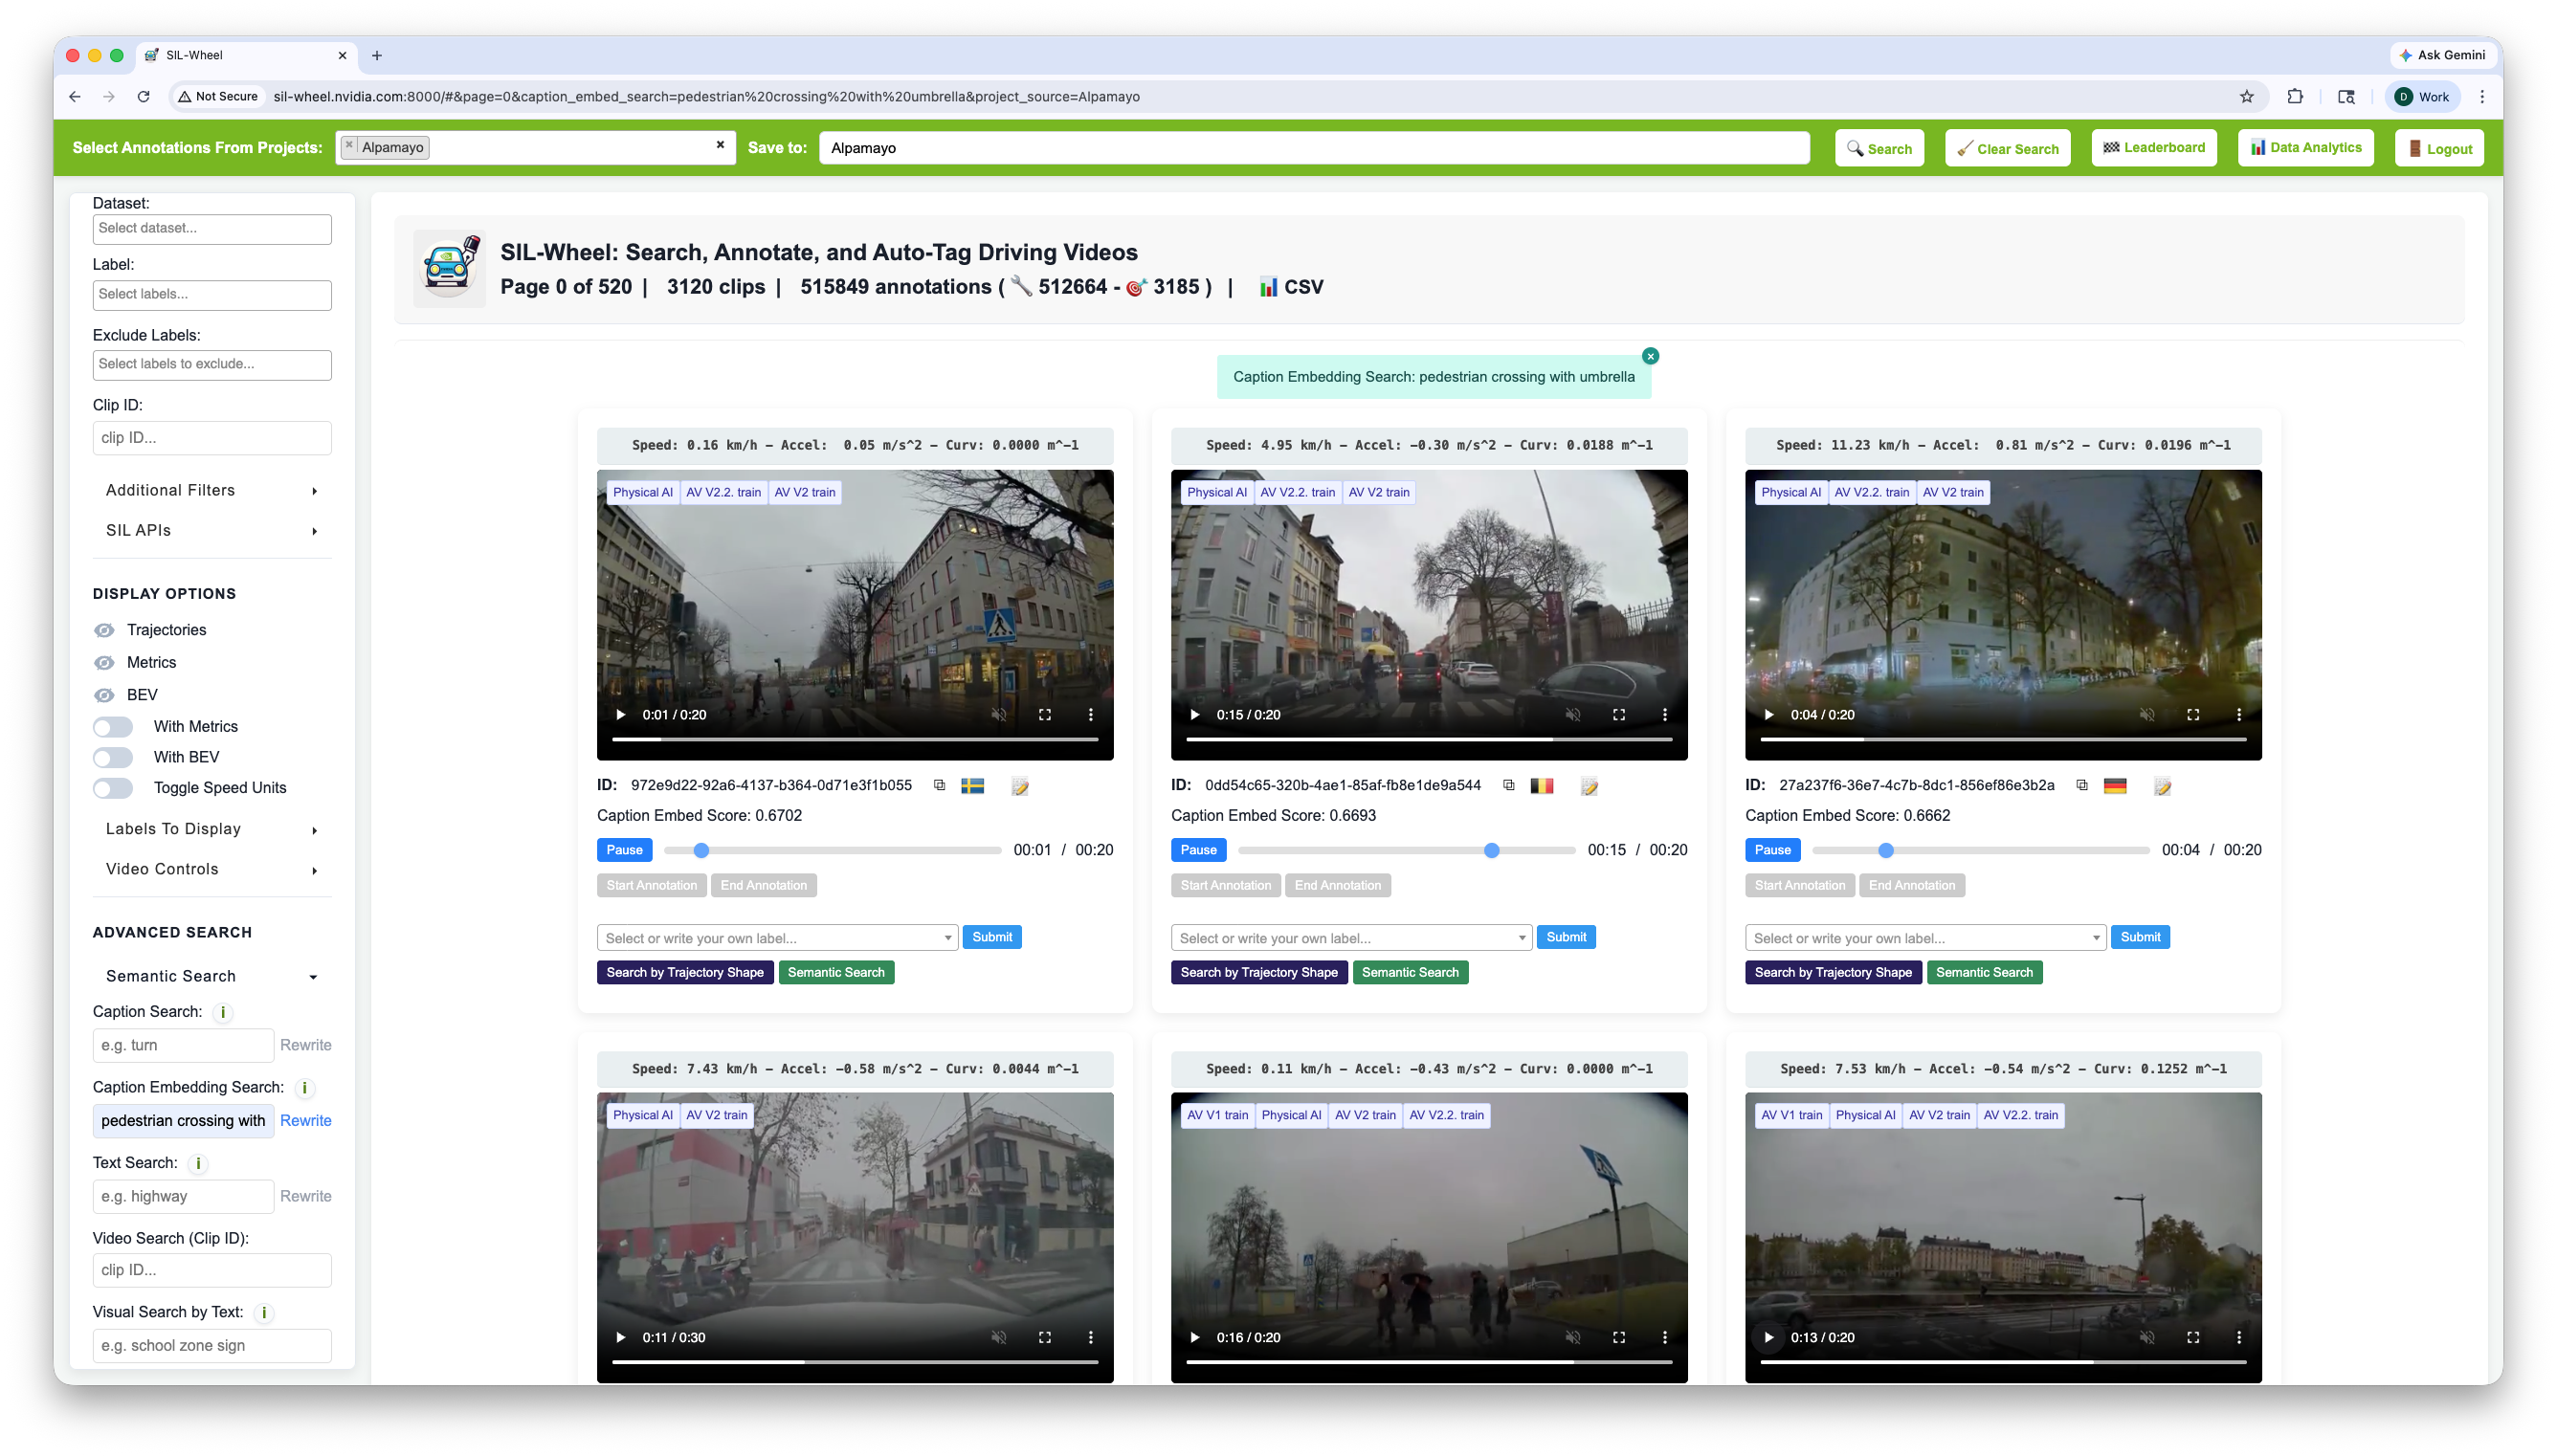Open the note editor icon for clip 0dd54c65
Screen dimensions: 2557x1456
[x=1589, y=787]
